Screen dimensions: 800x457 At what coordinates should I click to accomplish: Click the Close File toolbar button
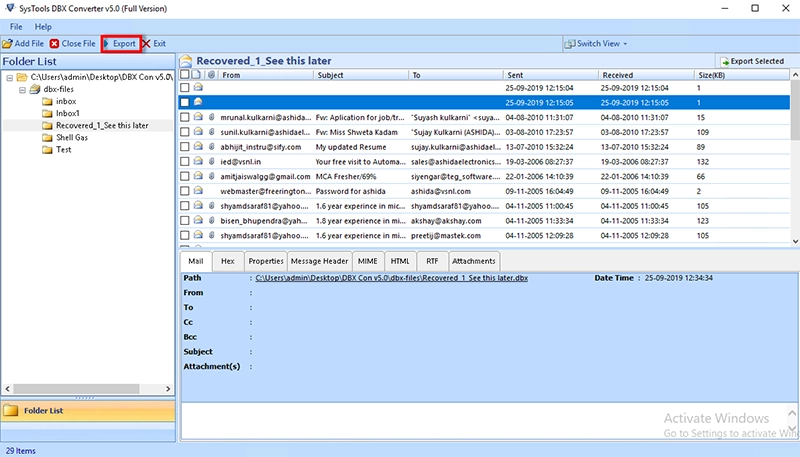[x=72, y=44]
